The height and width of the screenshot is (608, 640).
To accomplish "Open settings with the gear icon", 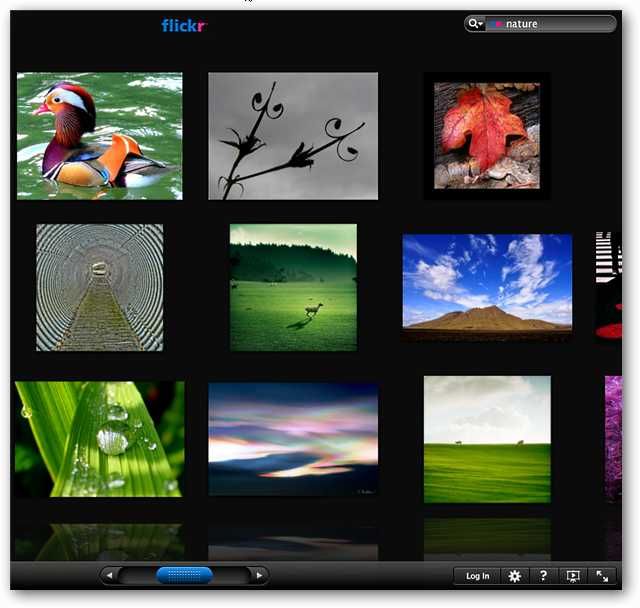I will pyautogui.click(x=515, y=576).
